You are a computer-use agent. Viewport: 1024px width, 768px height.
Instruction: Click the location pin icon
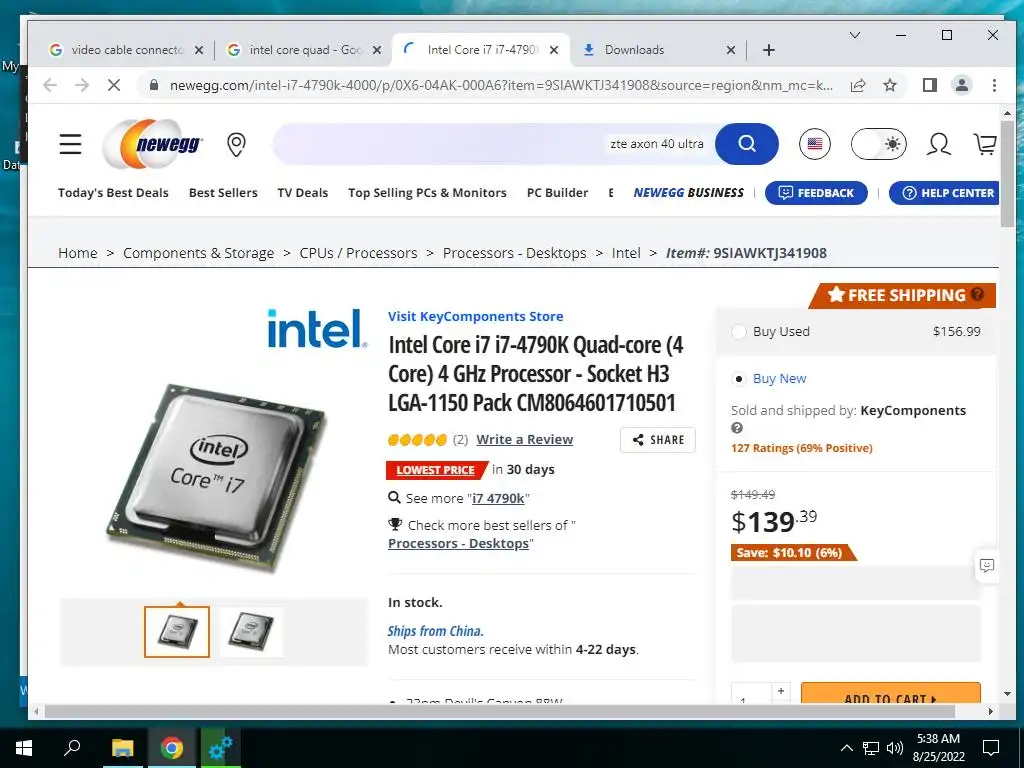point(236,144)
